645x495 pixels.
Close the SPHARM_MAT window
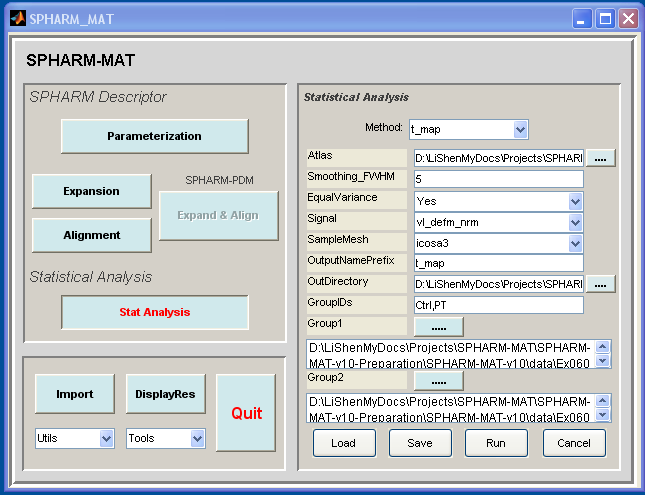click(x=629, y=19)
